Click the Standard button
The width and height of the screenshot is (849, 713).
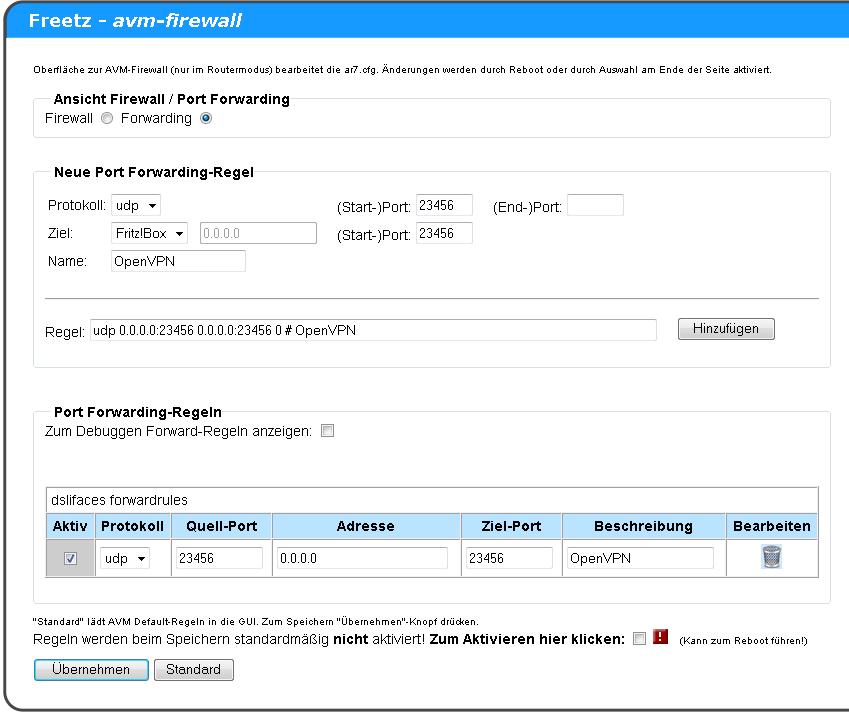point(194,670)
